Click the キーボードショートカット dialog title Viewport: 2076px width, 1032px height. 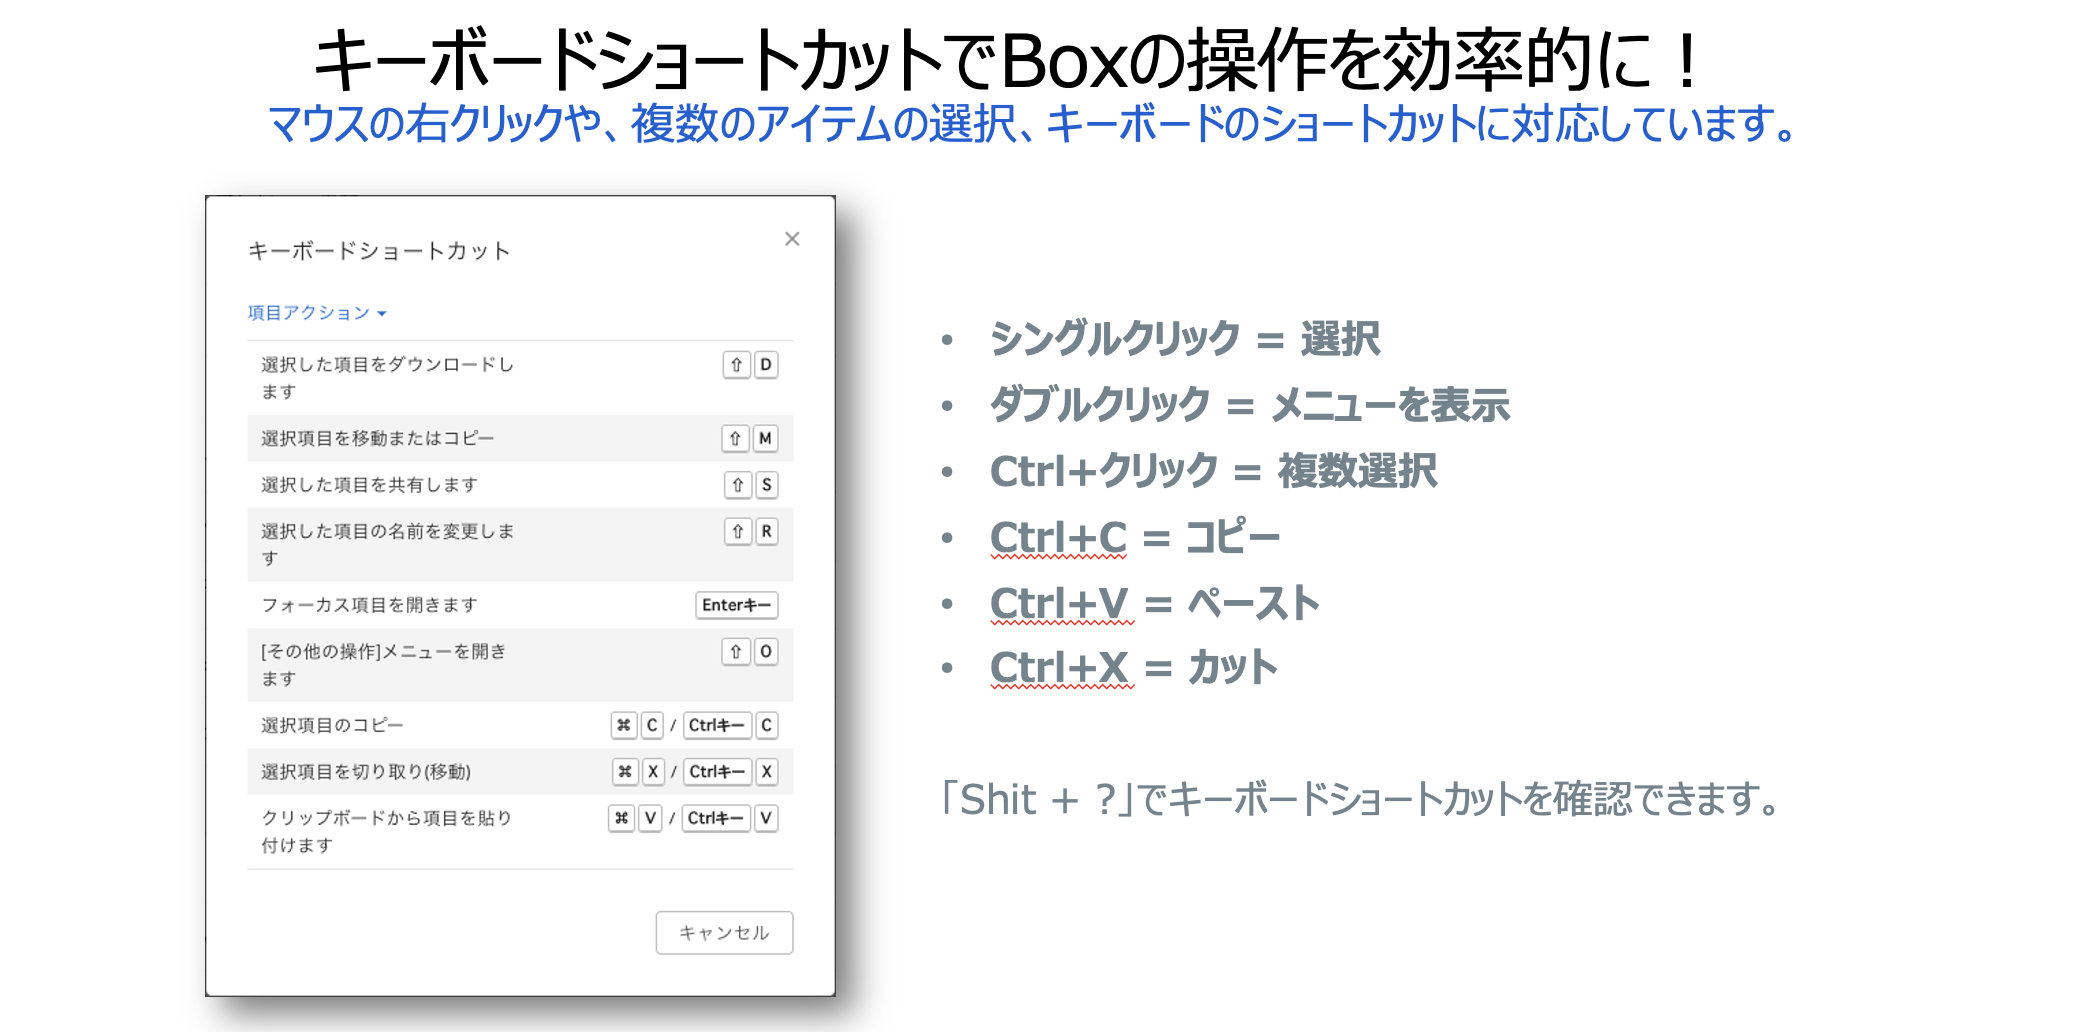(x=379, y=251)
